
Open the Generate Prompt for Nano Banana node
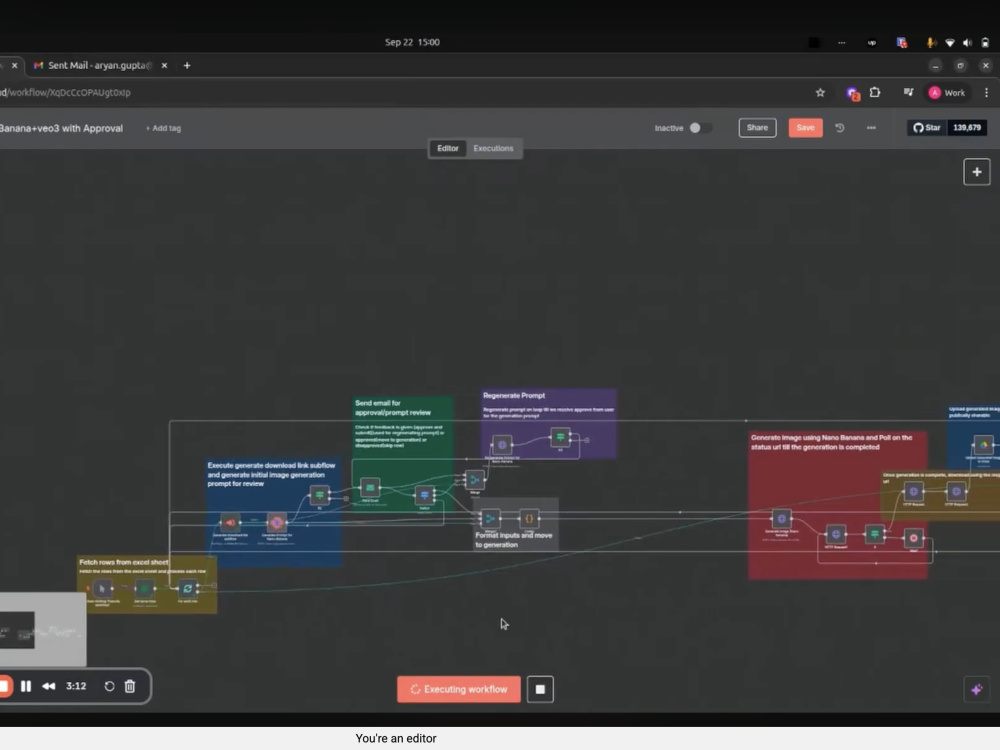tap(277, 523)
